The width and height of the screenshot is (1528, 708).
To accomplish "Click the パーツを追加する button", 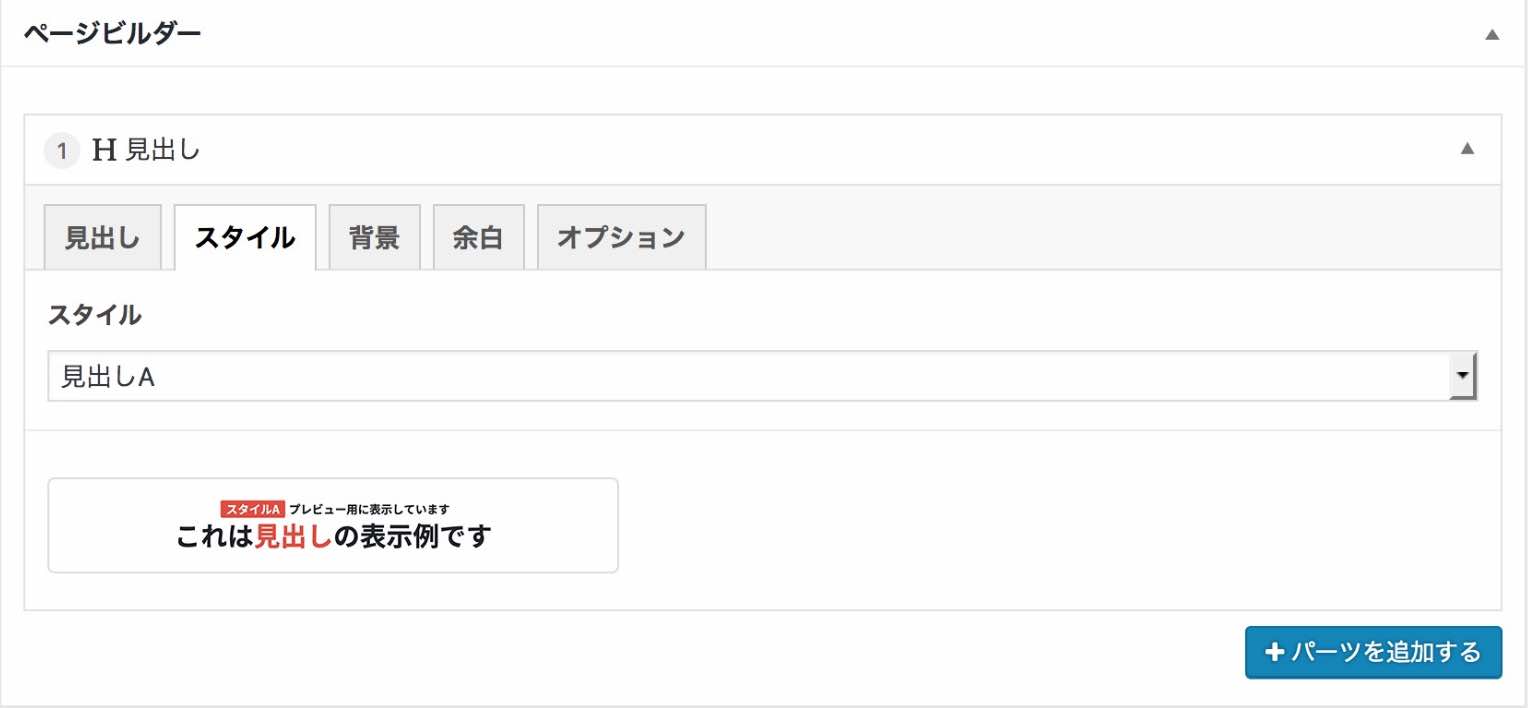I will point(1373,653).
